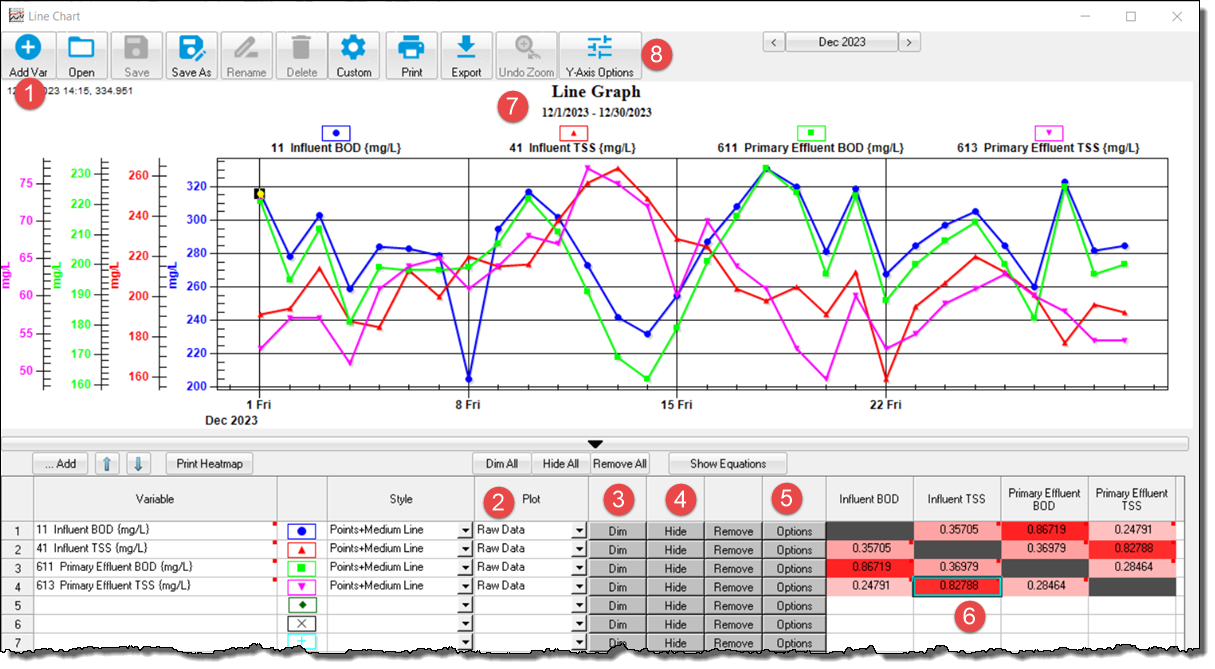Hide the Influent BOD series
The width and height of the screenshot is (1215, 669).
(x=675, y=531)
